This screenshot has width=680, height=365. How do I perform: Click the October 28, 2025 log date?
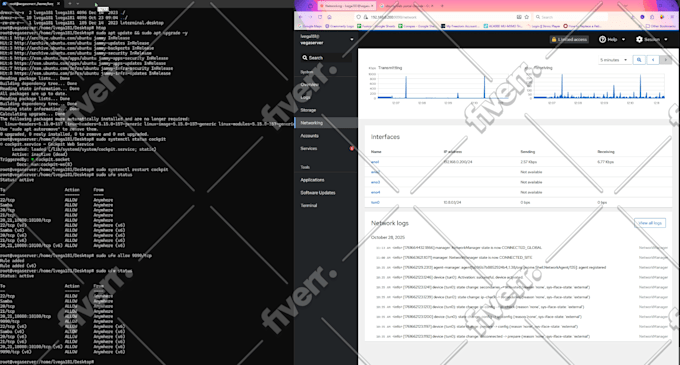(x=387, y=238)
